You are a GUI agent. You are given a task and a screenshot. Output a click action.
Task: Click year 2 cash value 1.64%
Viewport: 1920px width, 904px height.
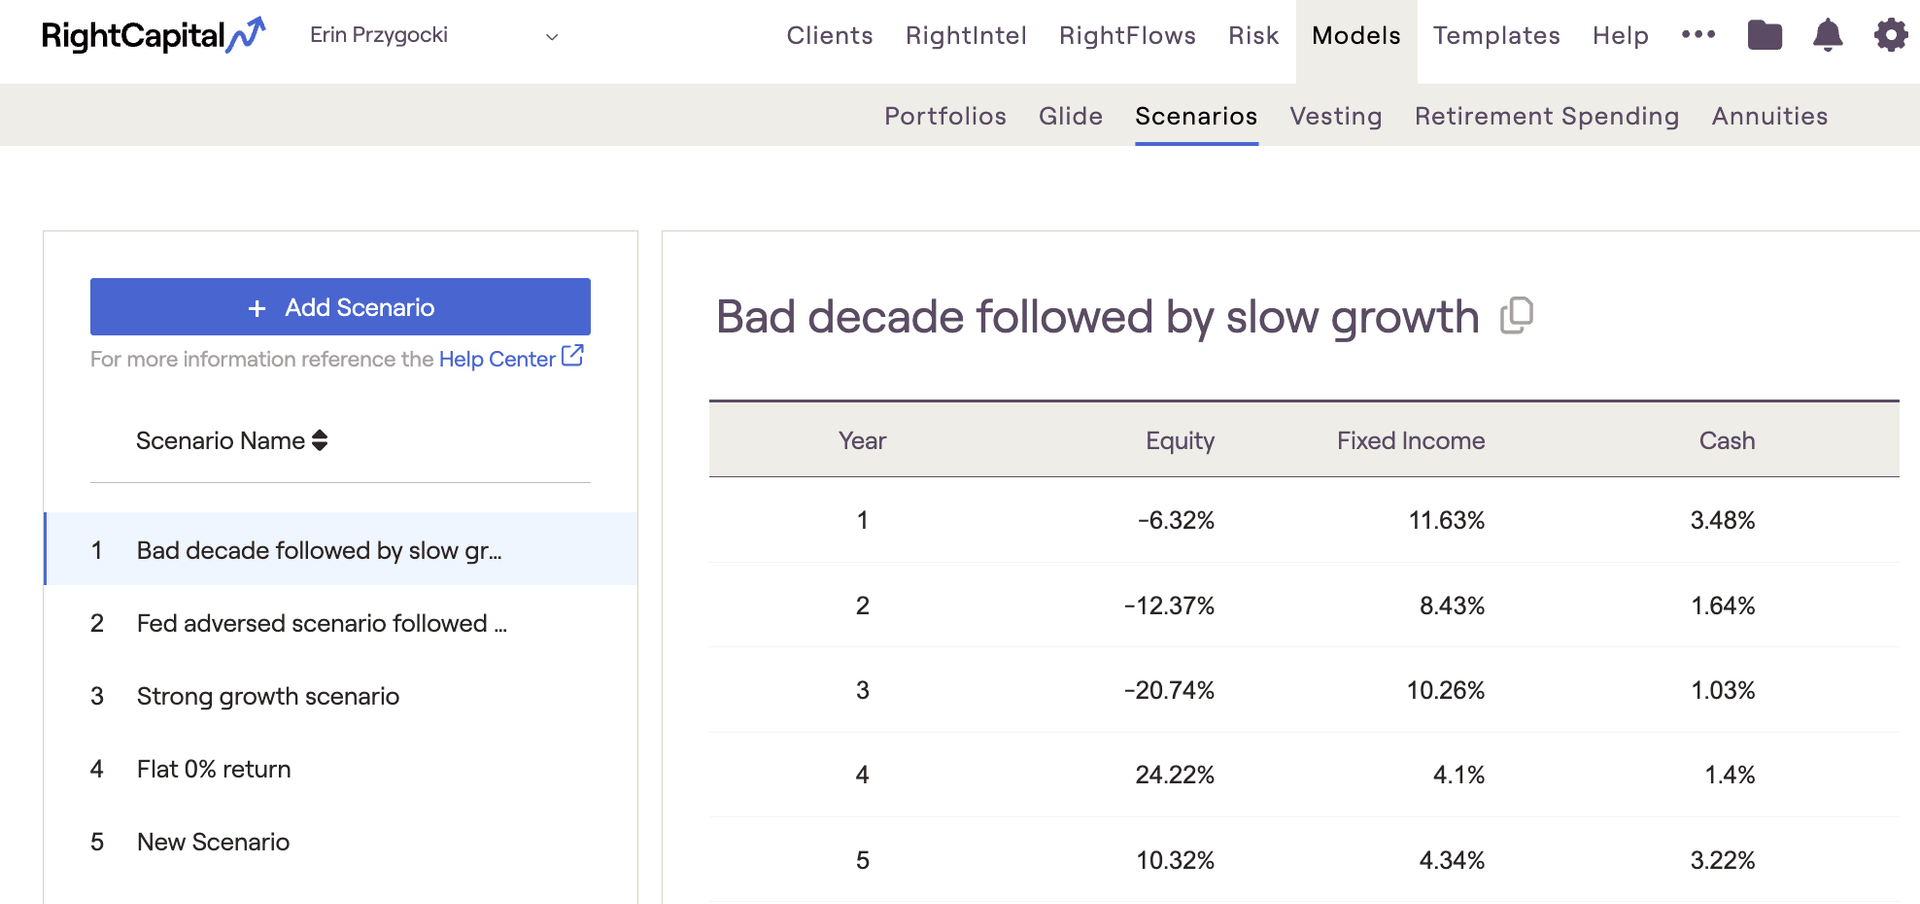pos(1723,606)
